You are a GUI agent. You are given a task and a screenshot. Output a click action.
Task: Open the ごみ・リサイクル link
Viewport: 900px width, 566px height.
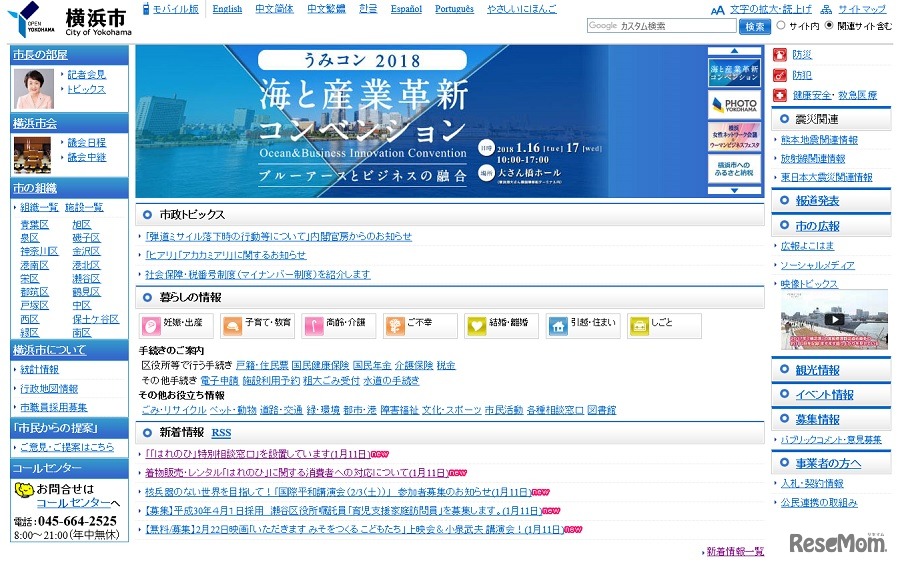(174, 410)
